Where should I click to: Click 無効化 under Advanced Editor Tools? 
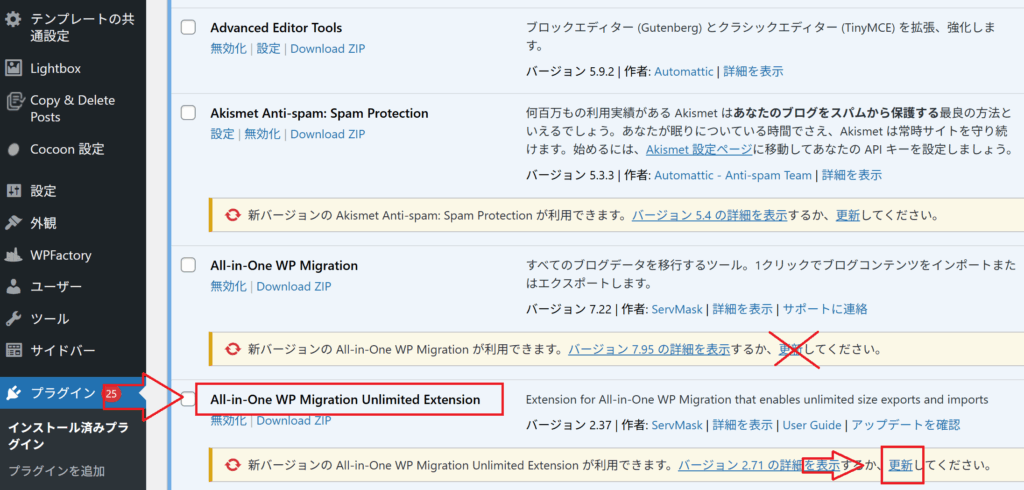click(229, 49)
